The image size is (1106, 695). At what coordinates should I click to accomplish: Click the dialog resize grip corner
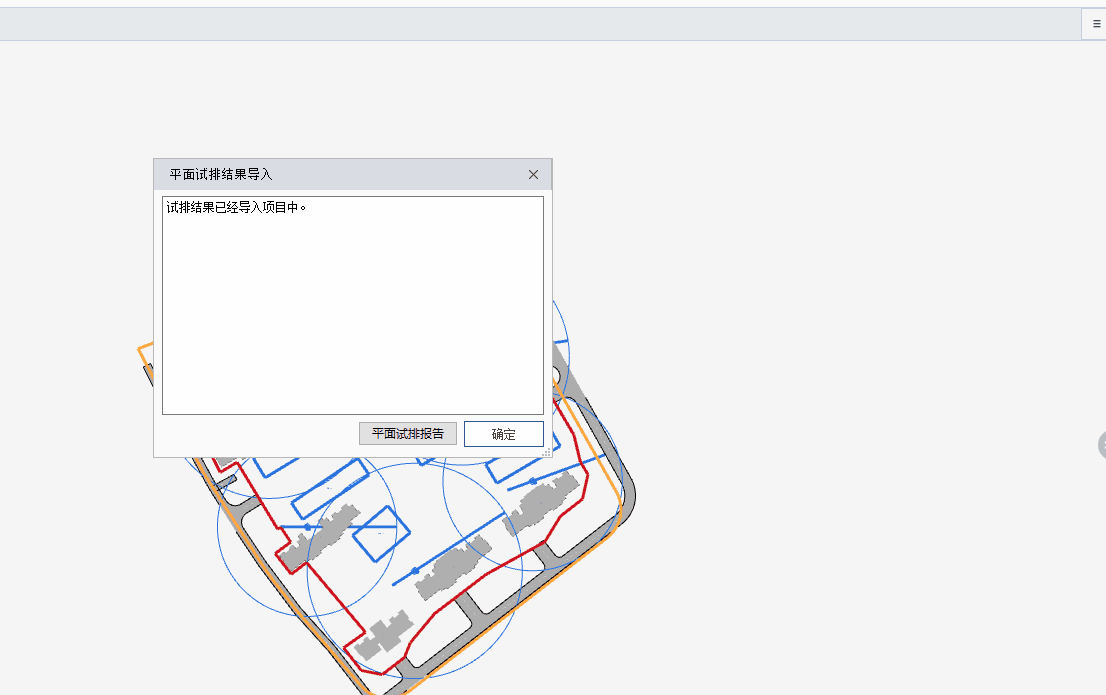[546, 452]
